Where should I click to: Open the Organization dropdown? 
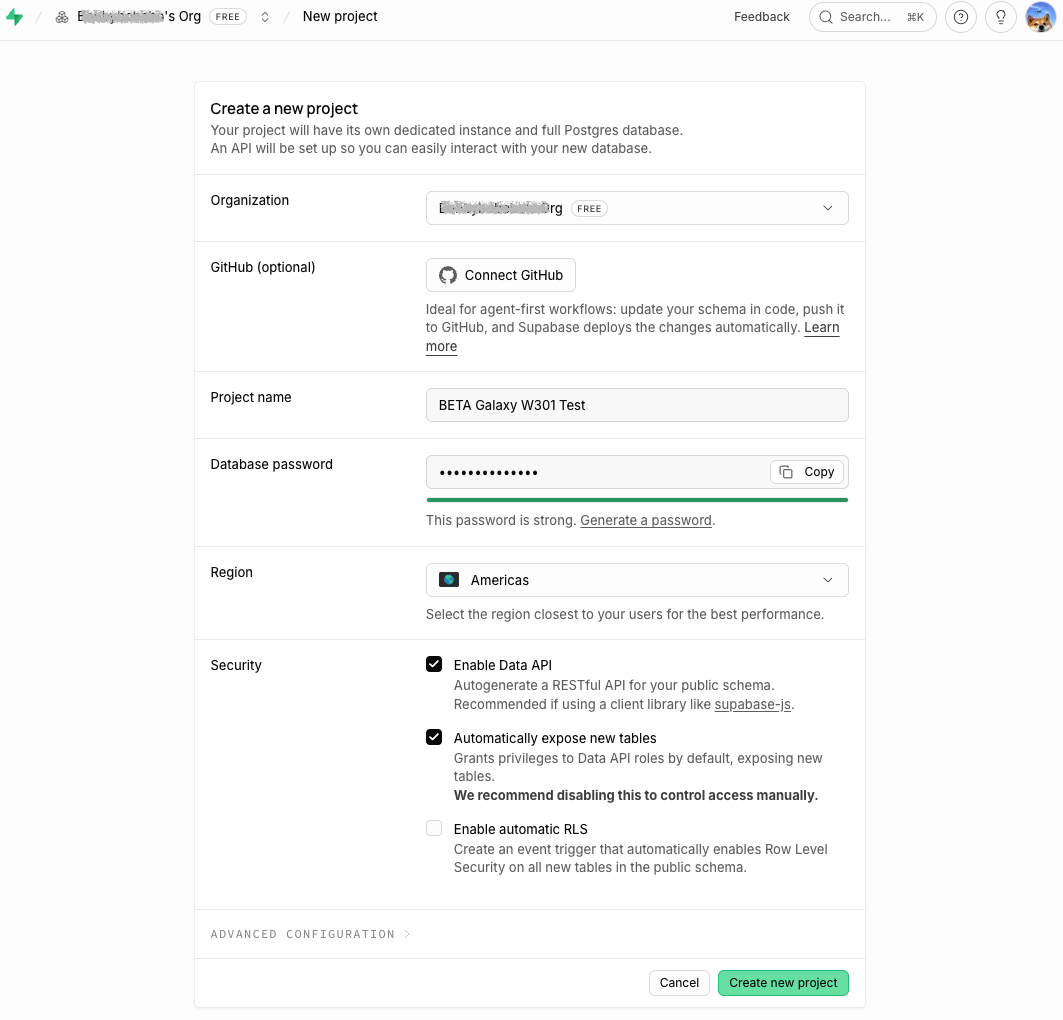(637, 208)
